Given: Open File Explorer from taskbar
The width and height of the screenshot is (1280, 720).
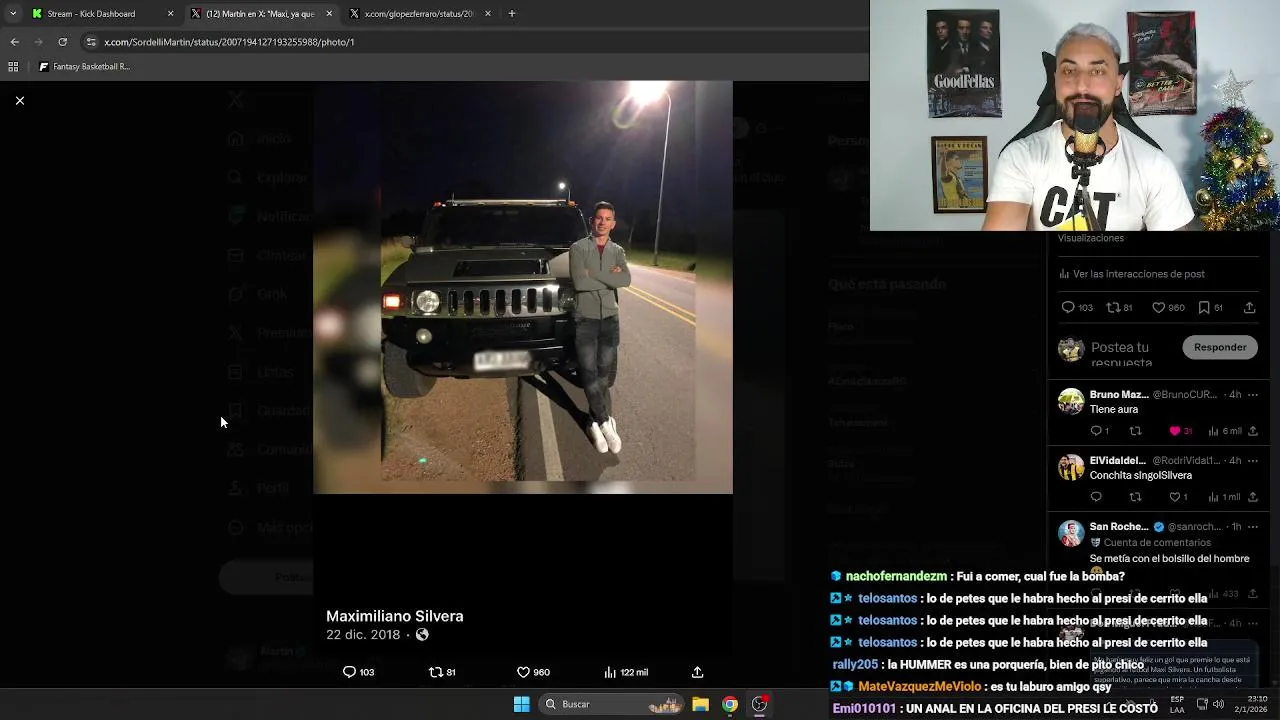Looking at the screenshot, I should point(701,704).
